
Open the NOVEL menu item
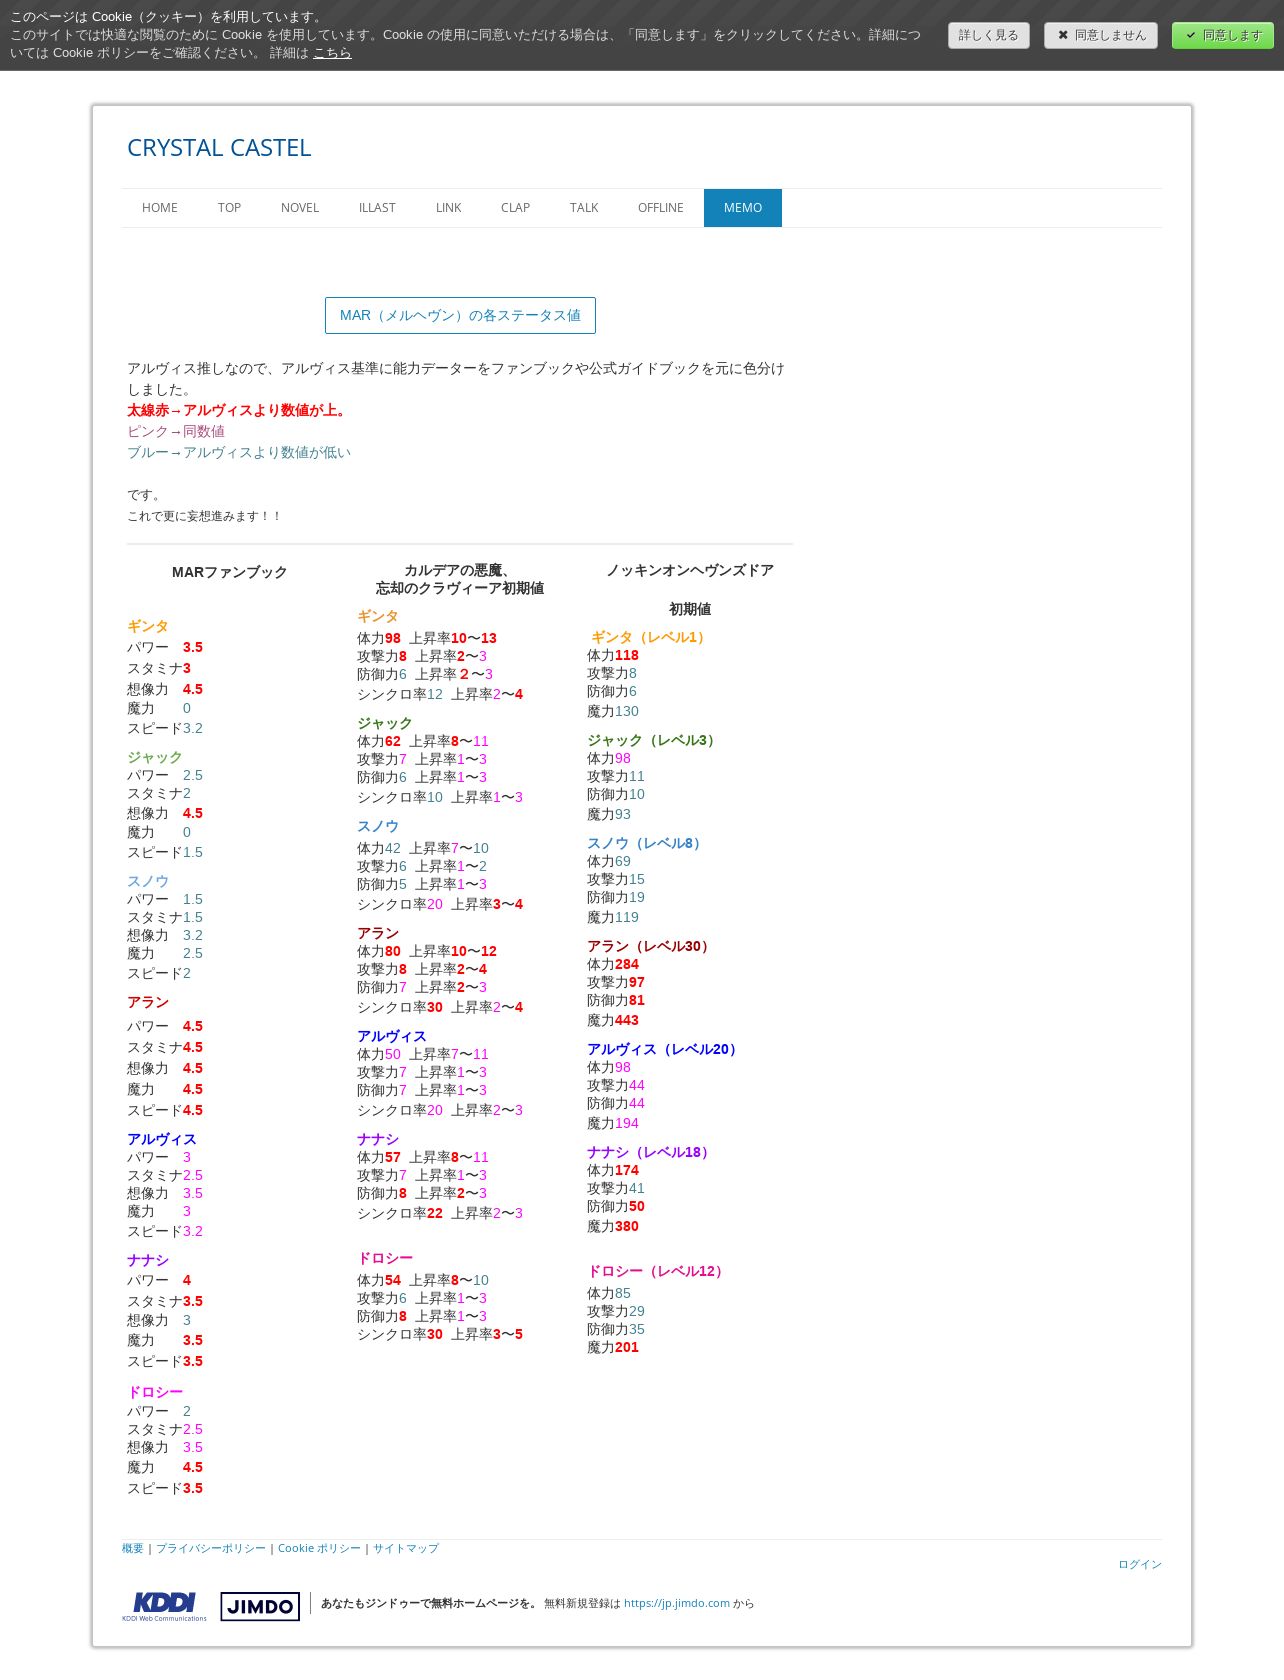(300, 208)
